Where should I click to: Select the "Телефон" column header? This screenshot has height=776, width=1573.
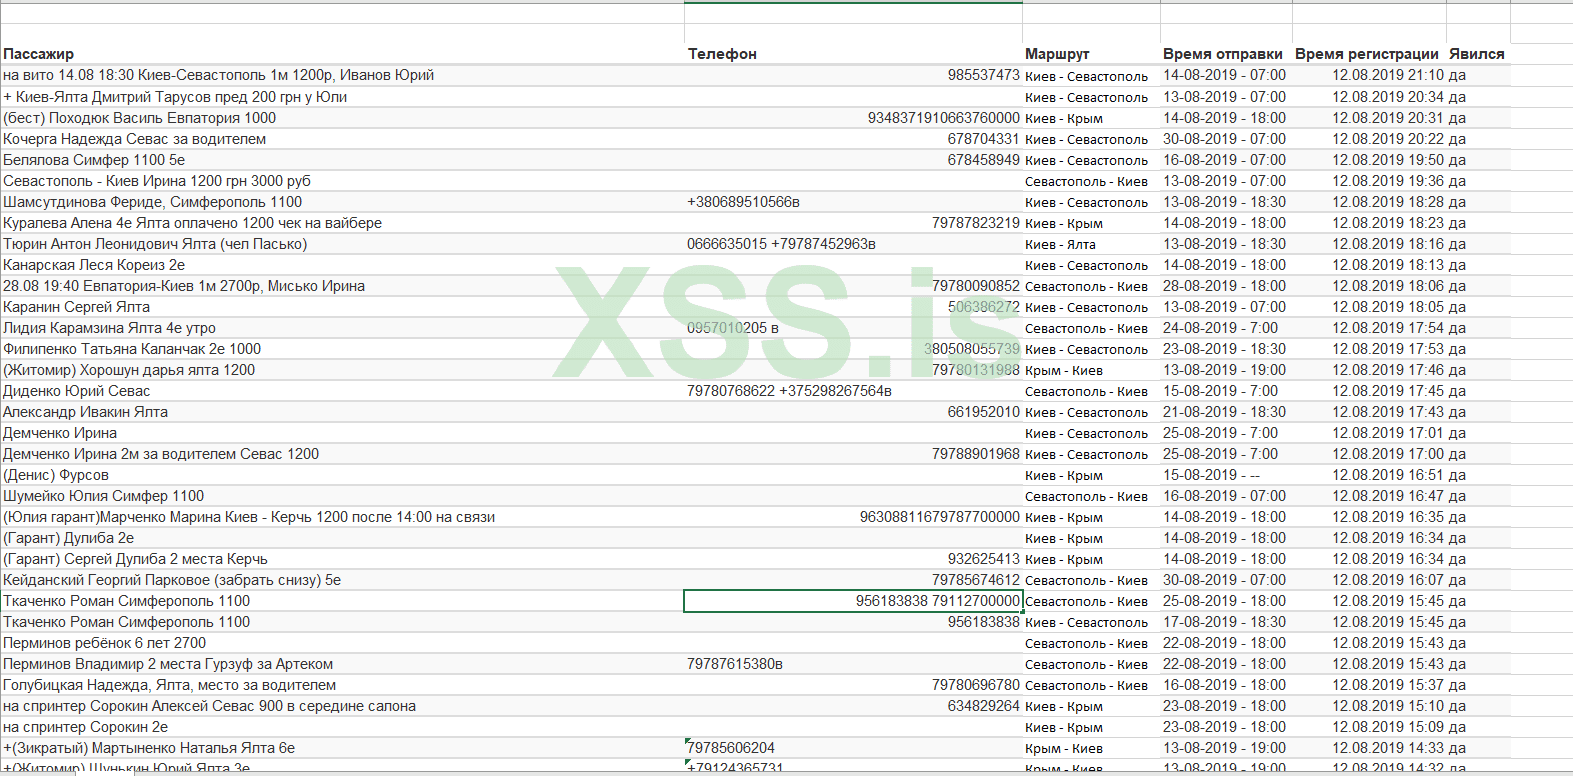pos(722,54)
